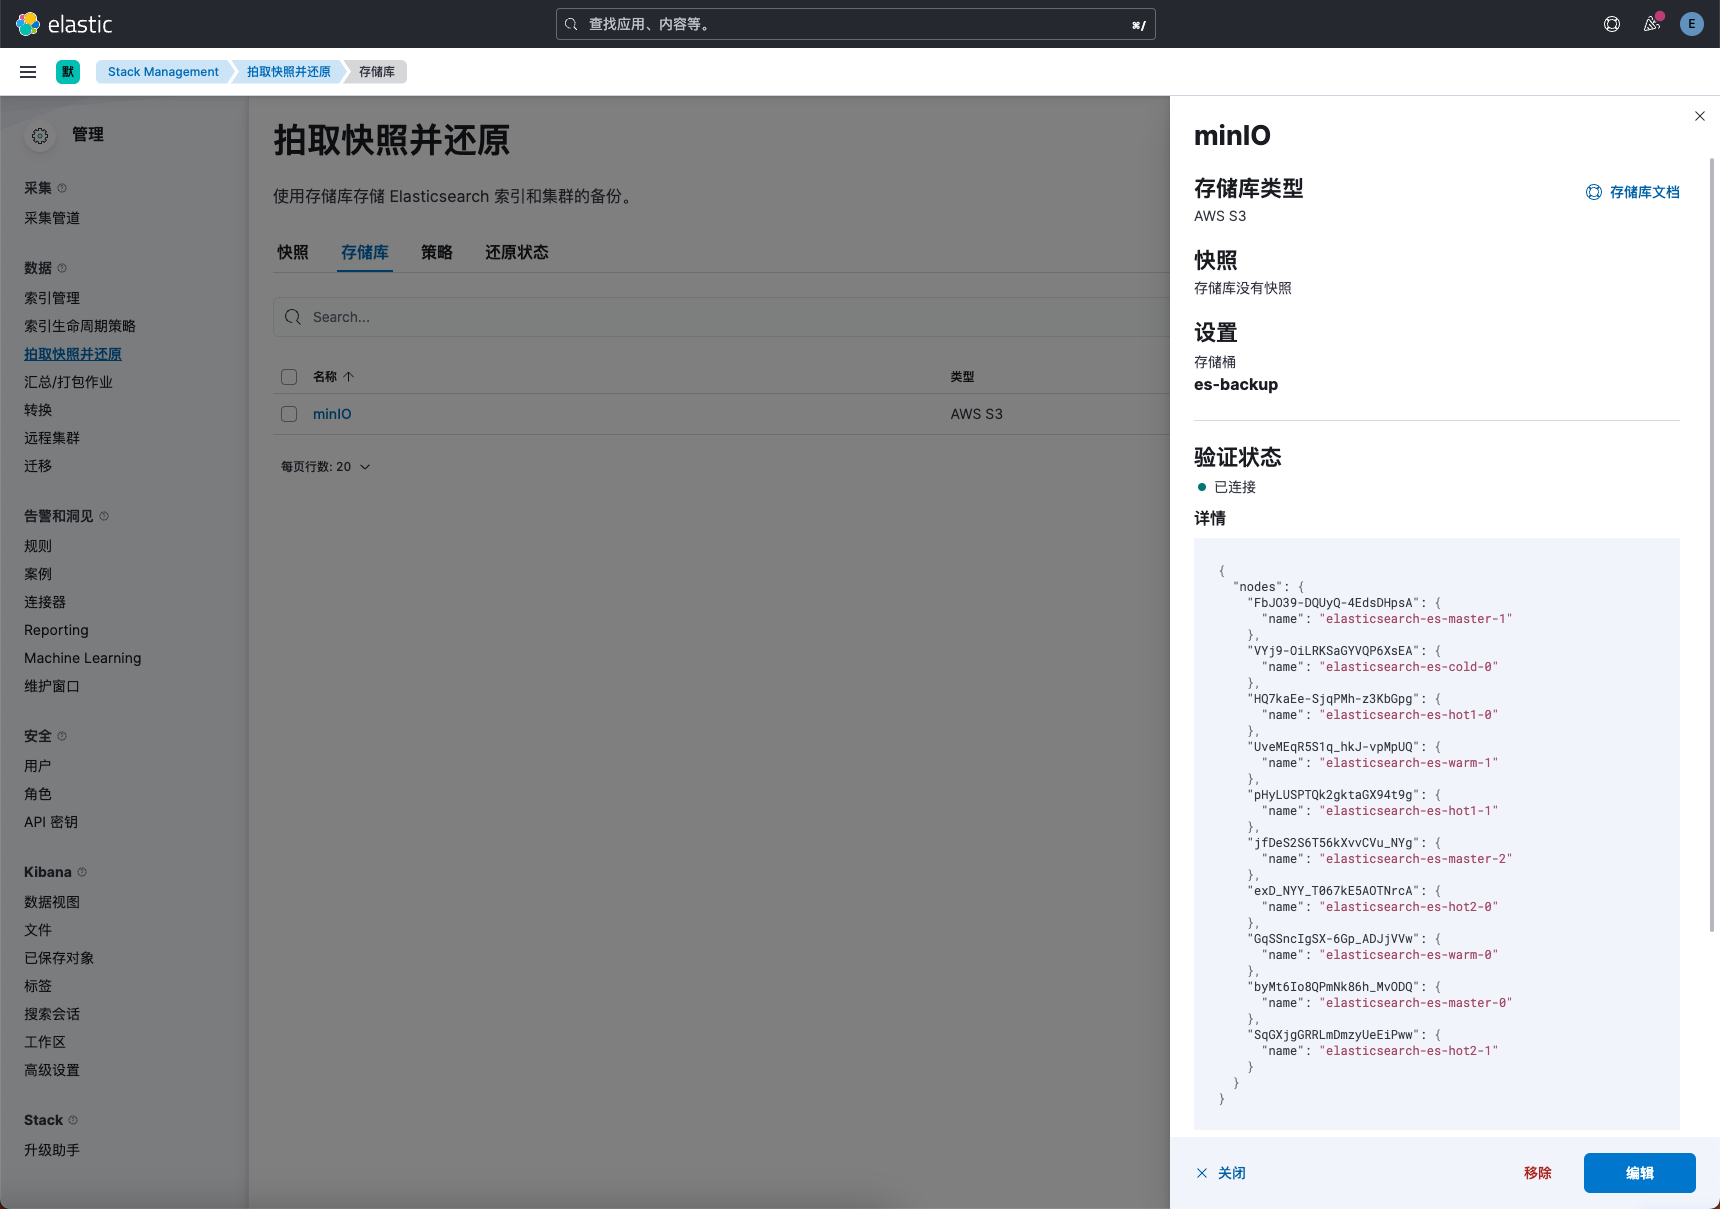Click the flyout vertical scrollbar
This screenshot has height=1209, width=1720.
[1712, 545]
